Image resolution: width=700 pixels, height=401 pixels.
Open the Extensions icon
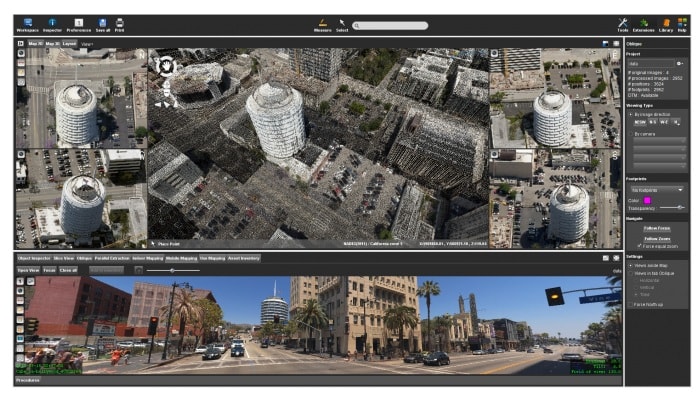tap(644, 25)
